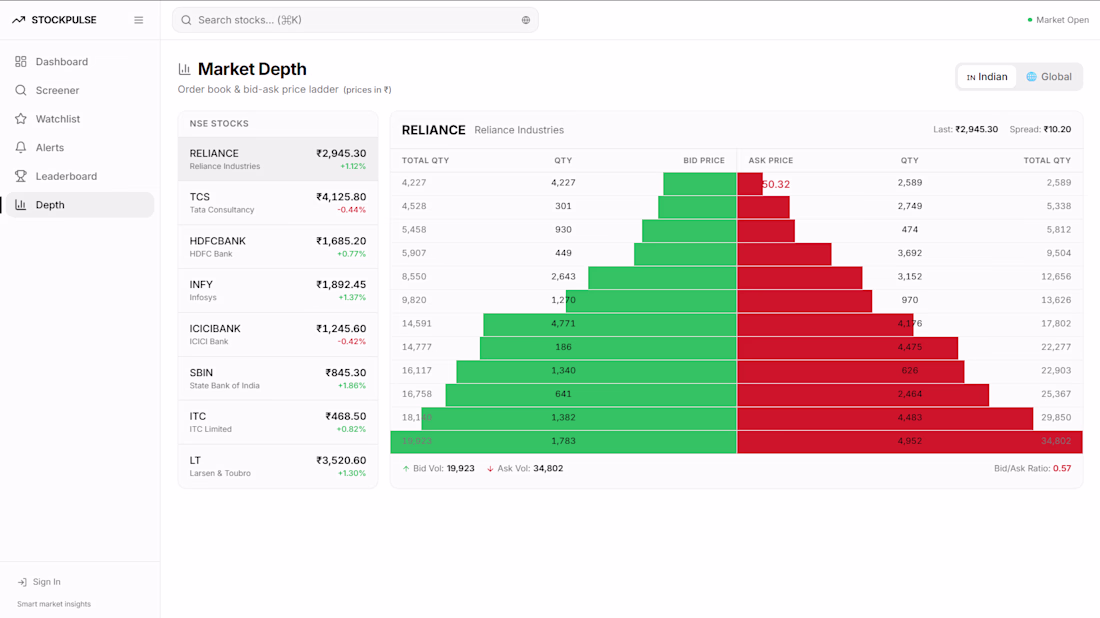Switch to Indian market view
1100x618 pixels.
point(986,76)
